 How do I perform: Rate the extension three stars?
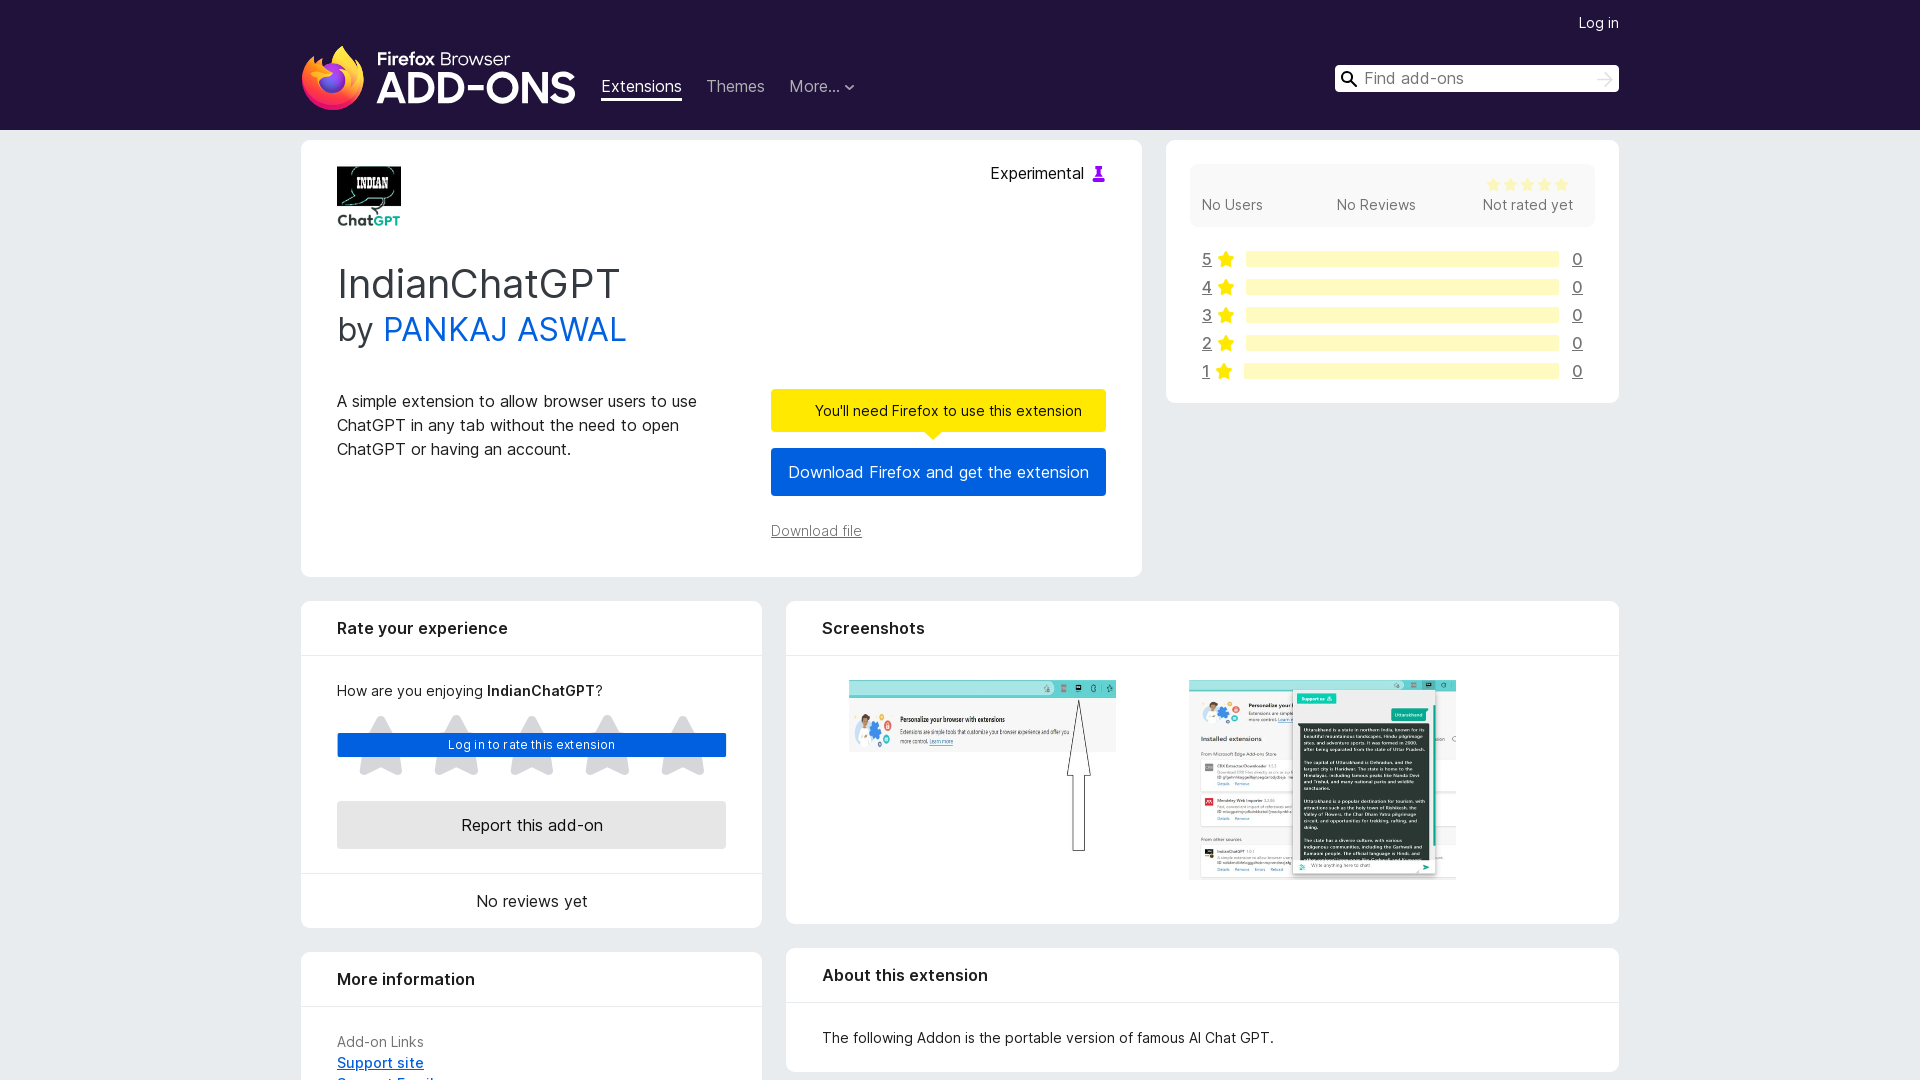click(x=532, y=745)
